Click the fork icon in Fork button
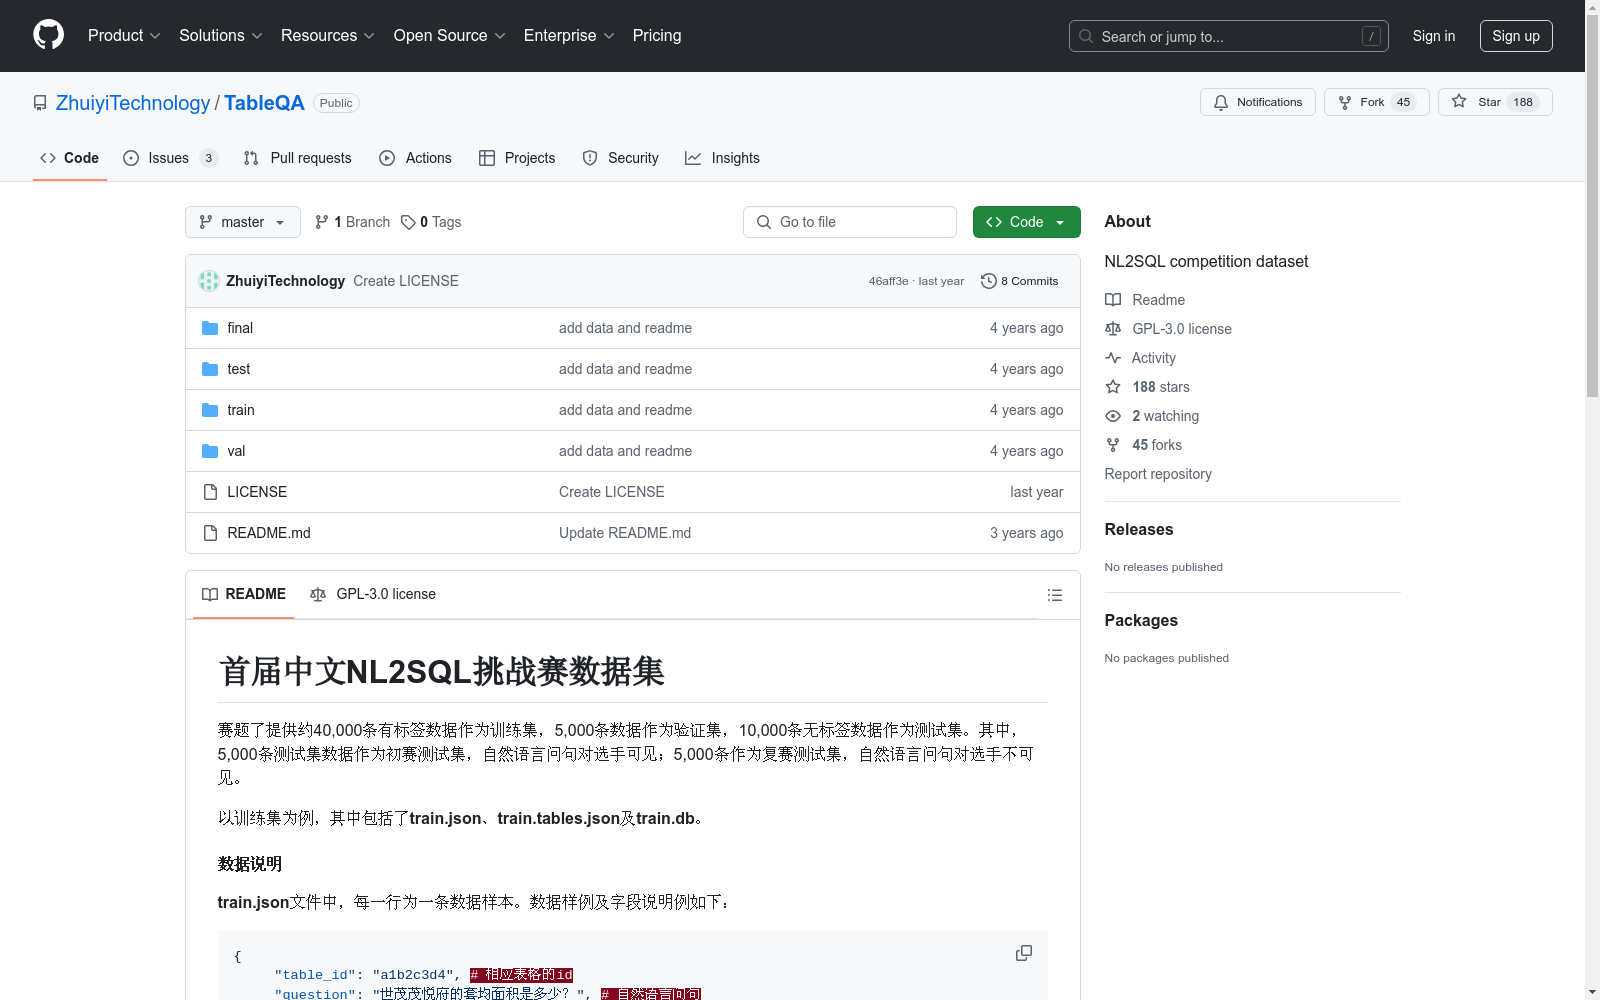The height and width of the screenshot is (1000, 1600). tap(1345, 102)
